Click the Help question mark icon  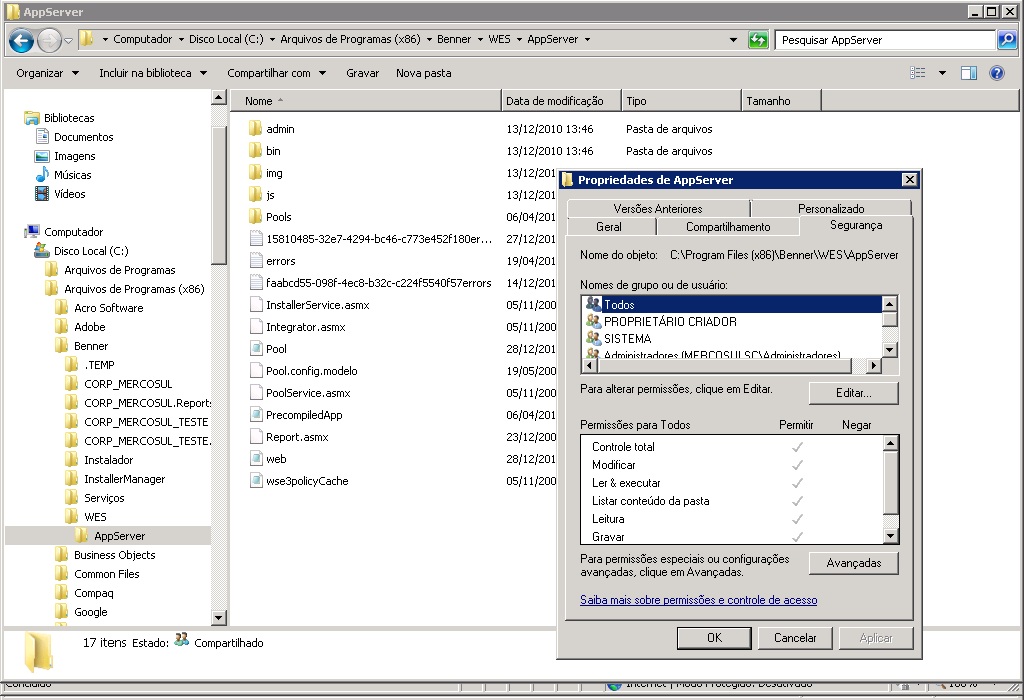996,73
